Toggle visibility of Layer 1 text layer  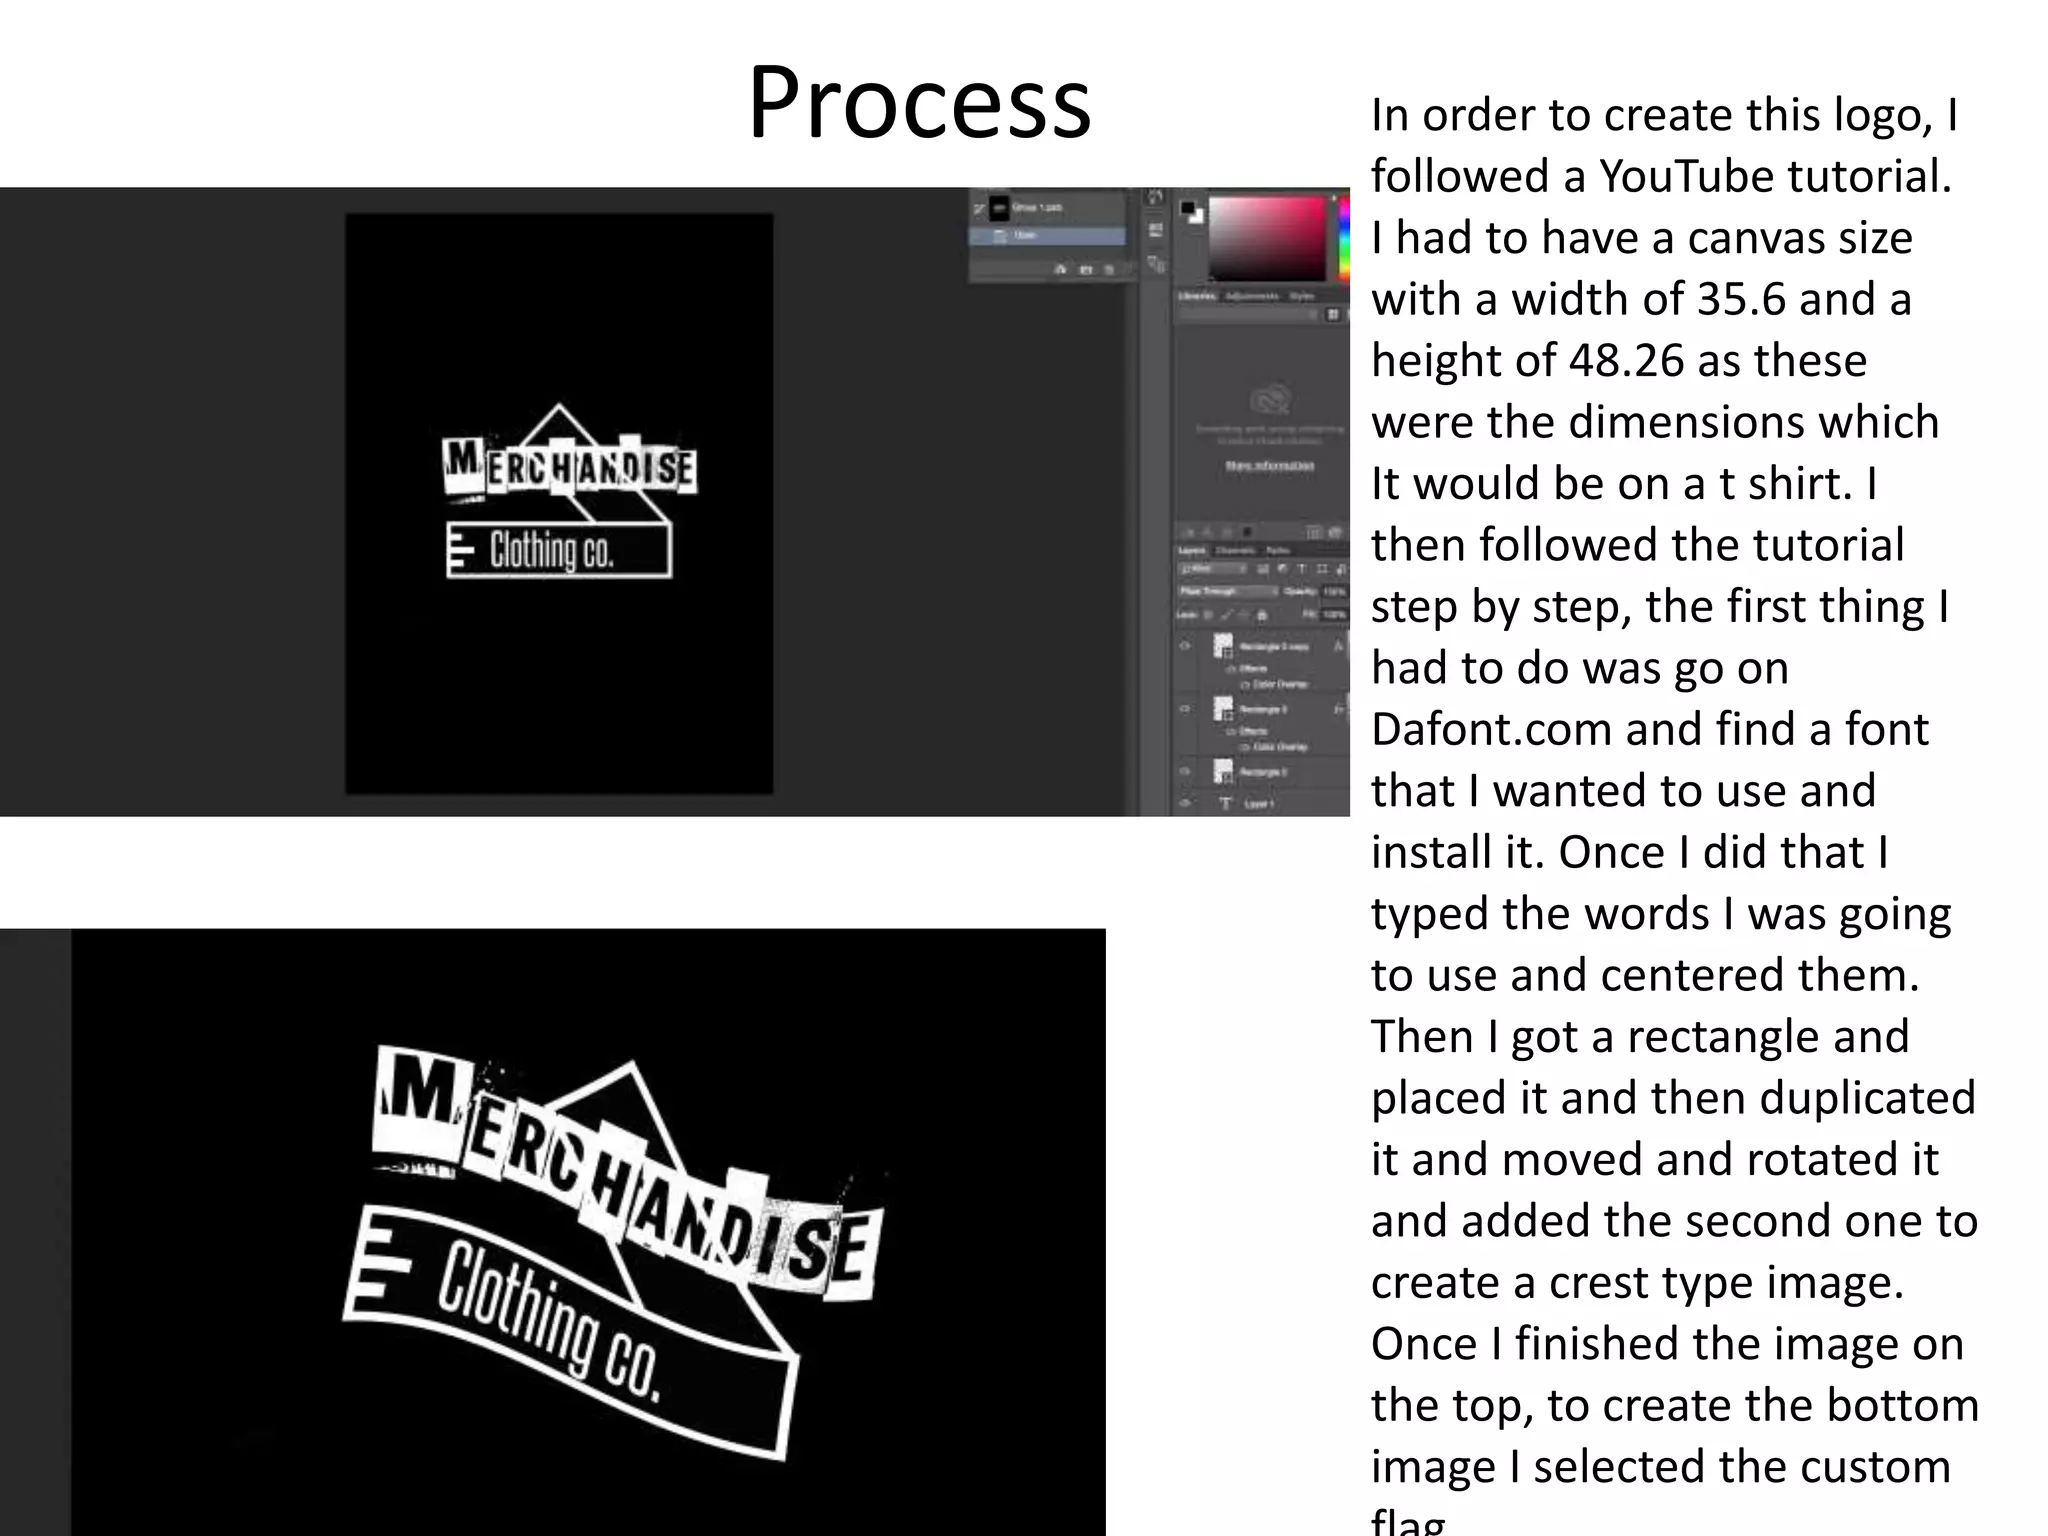[x=1186, y=803]
